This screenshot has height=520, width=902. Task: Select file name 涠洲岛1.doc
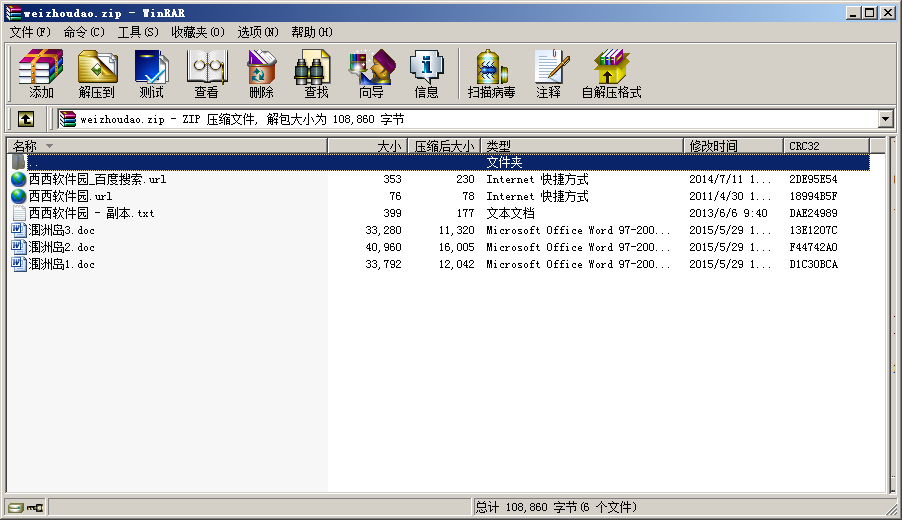[62, 264]
